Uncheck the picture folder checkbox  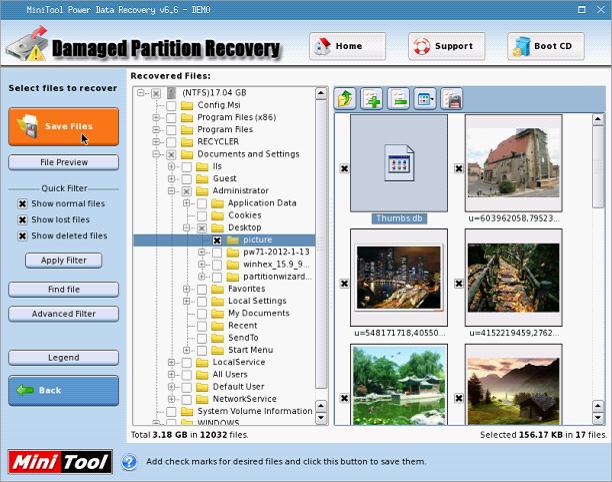(x=217, y=241)
